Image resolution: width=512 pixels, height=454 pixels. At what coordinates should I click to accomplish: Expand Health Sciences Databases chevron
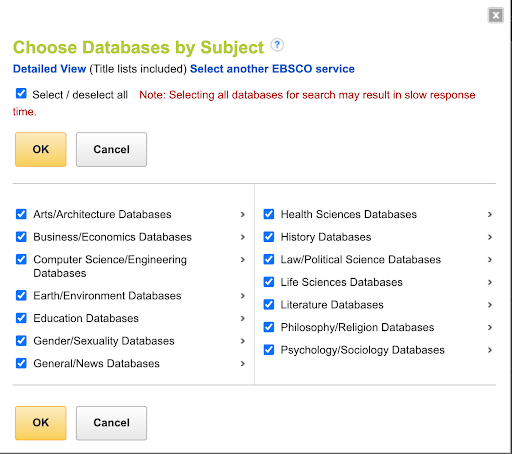click(x=490, y=214)
